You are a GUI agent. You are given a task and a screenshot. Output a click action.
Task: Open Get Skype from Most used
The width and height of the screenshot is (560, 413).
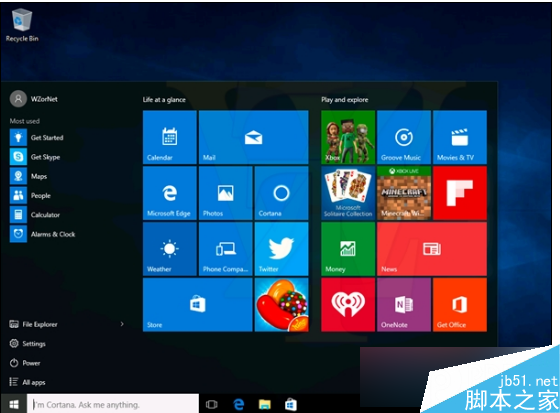pos(35,157)
